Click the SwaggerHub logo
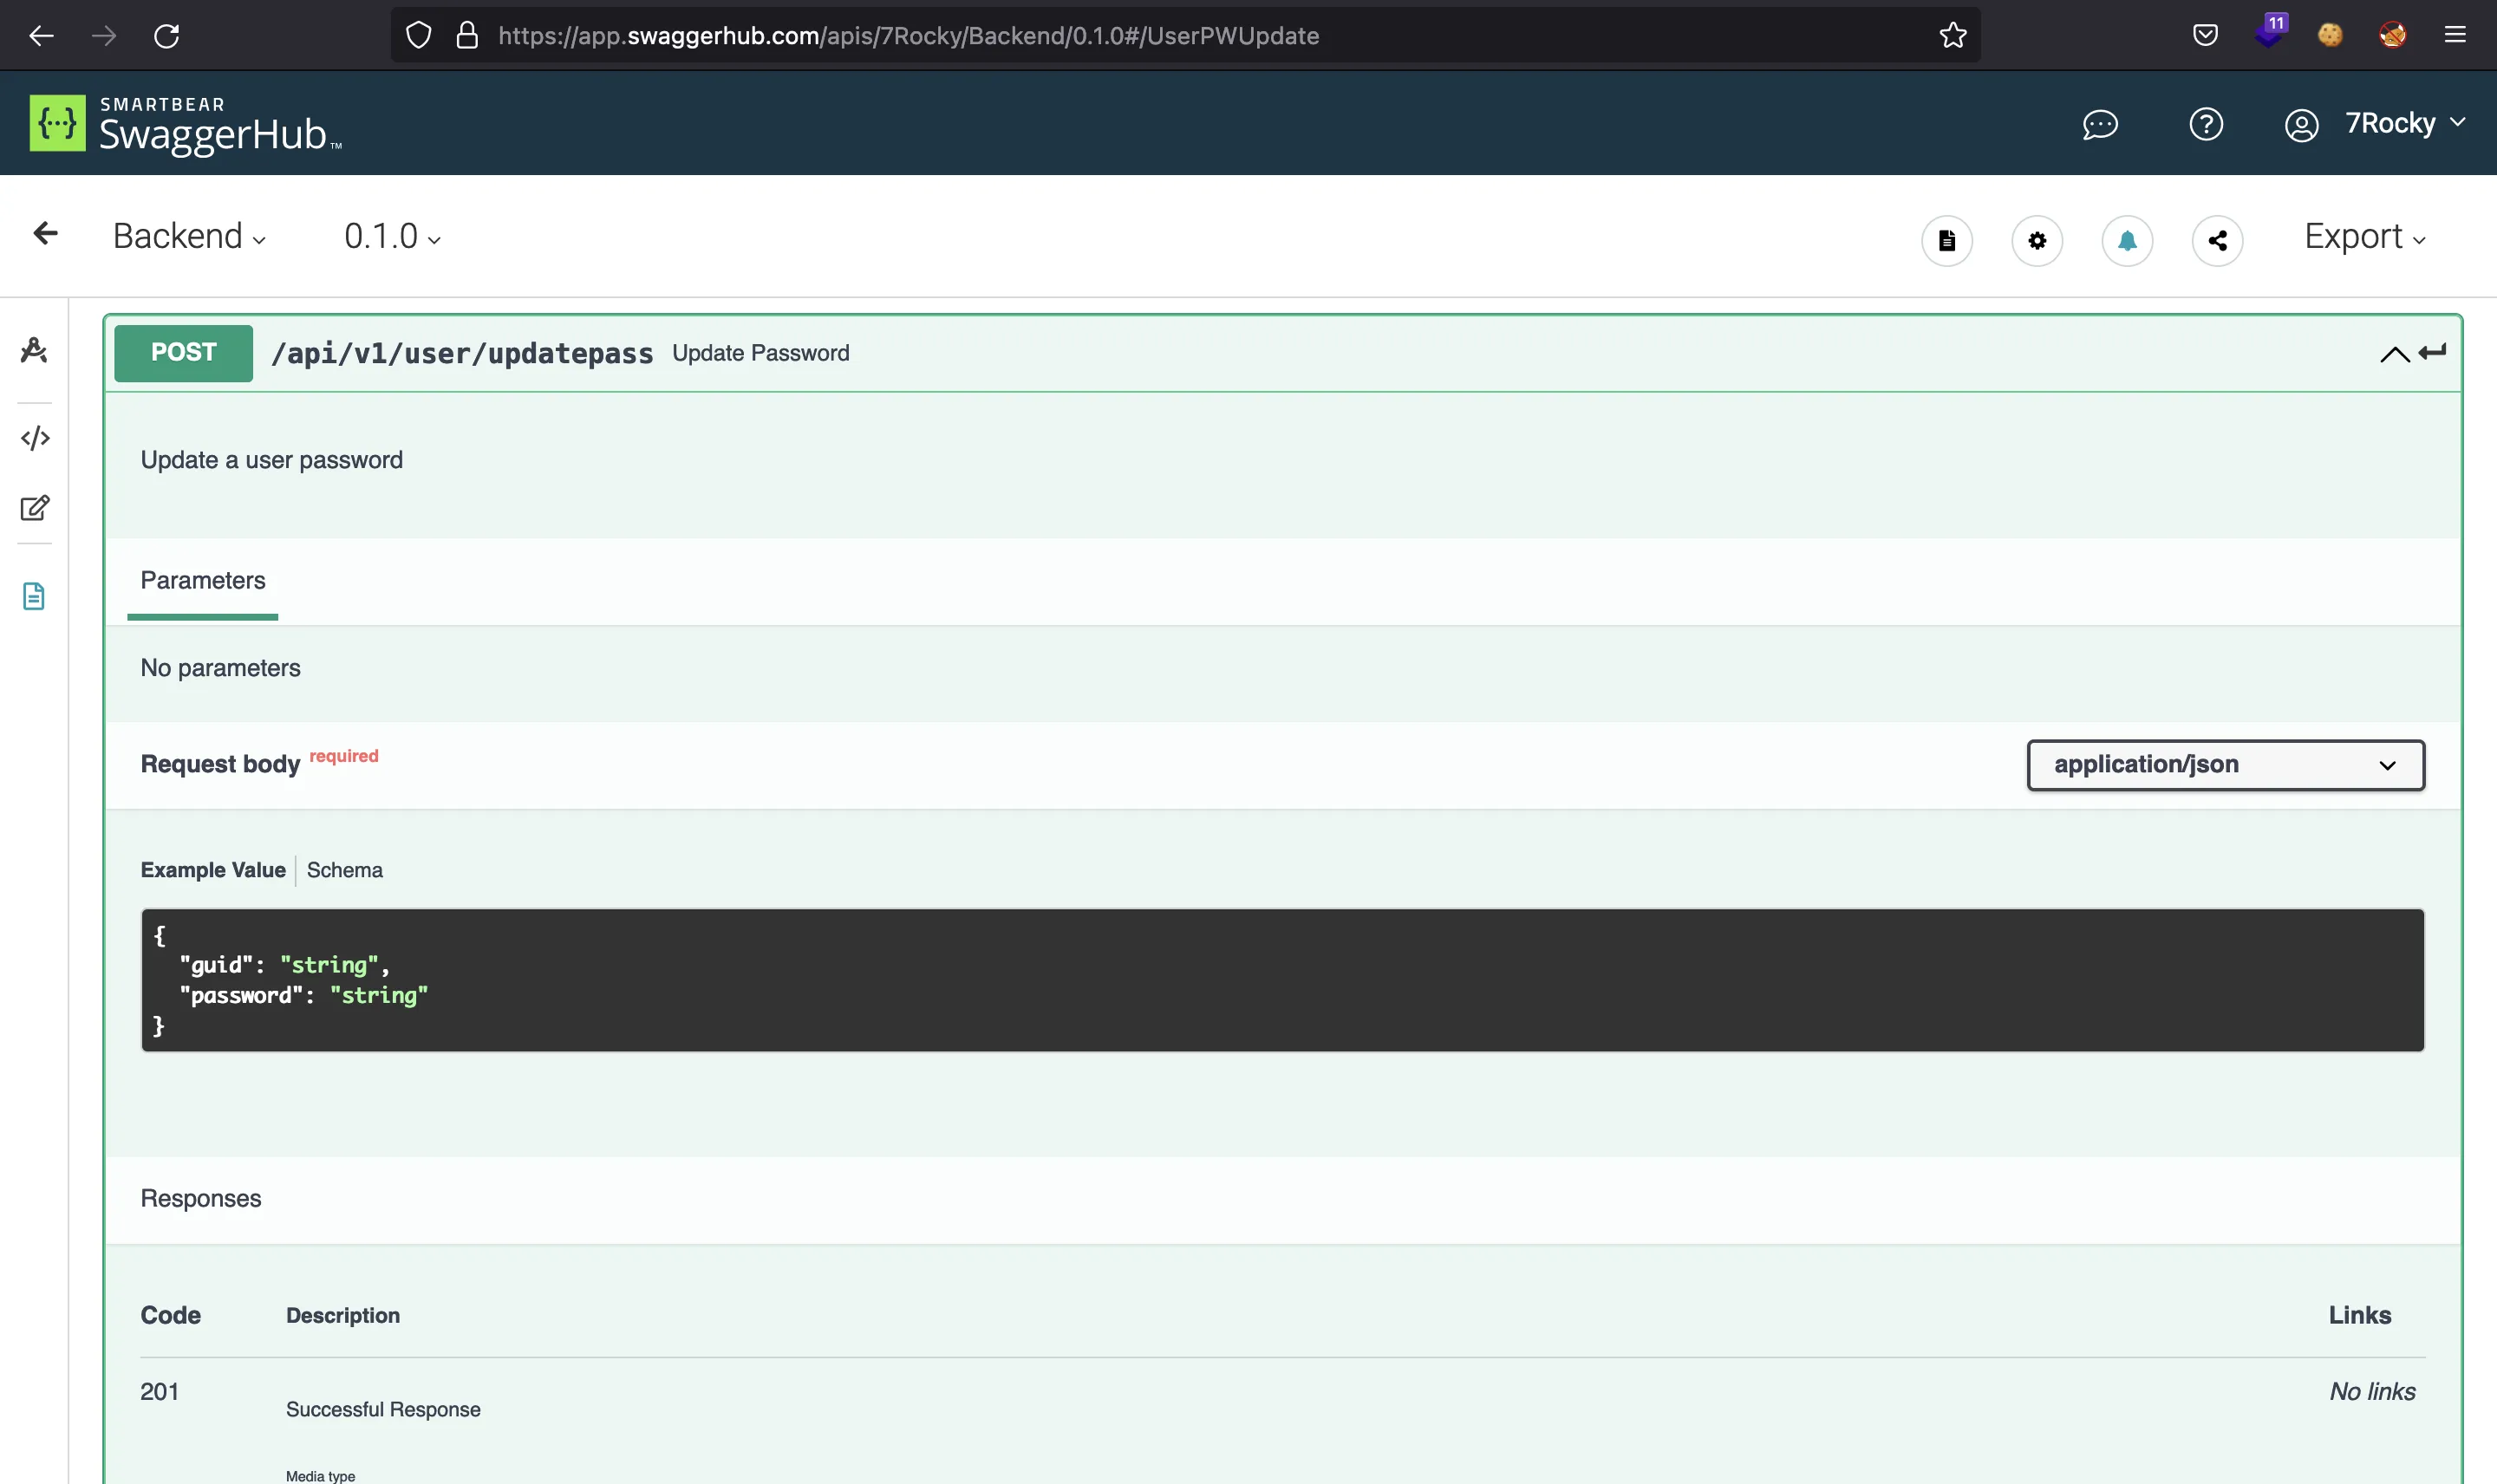This screenshot has height=1484, width=2497. coord(185,124)
